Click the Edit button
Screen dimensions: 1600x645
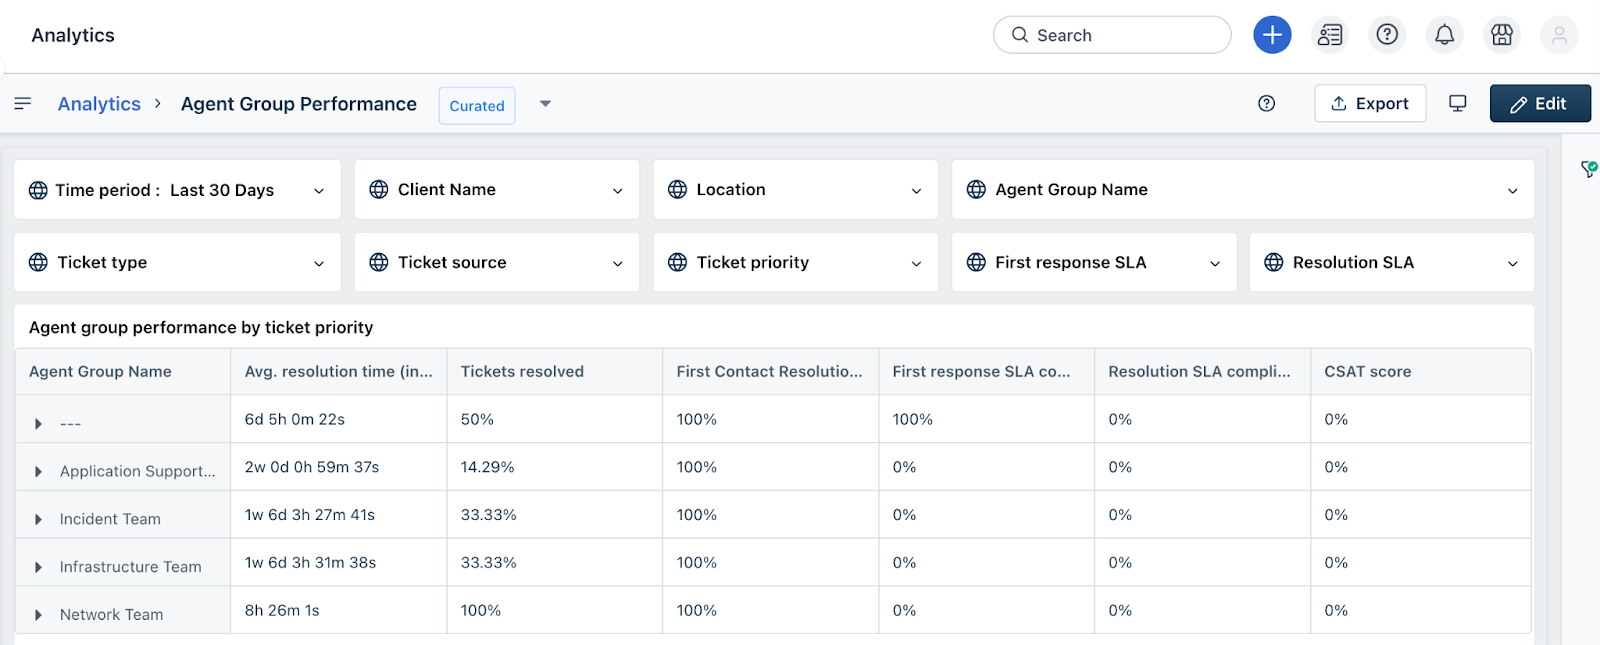click(x=1539, y=104)
